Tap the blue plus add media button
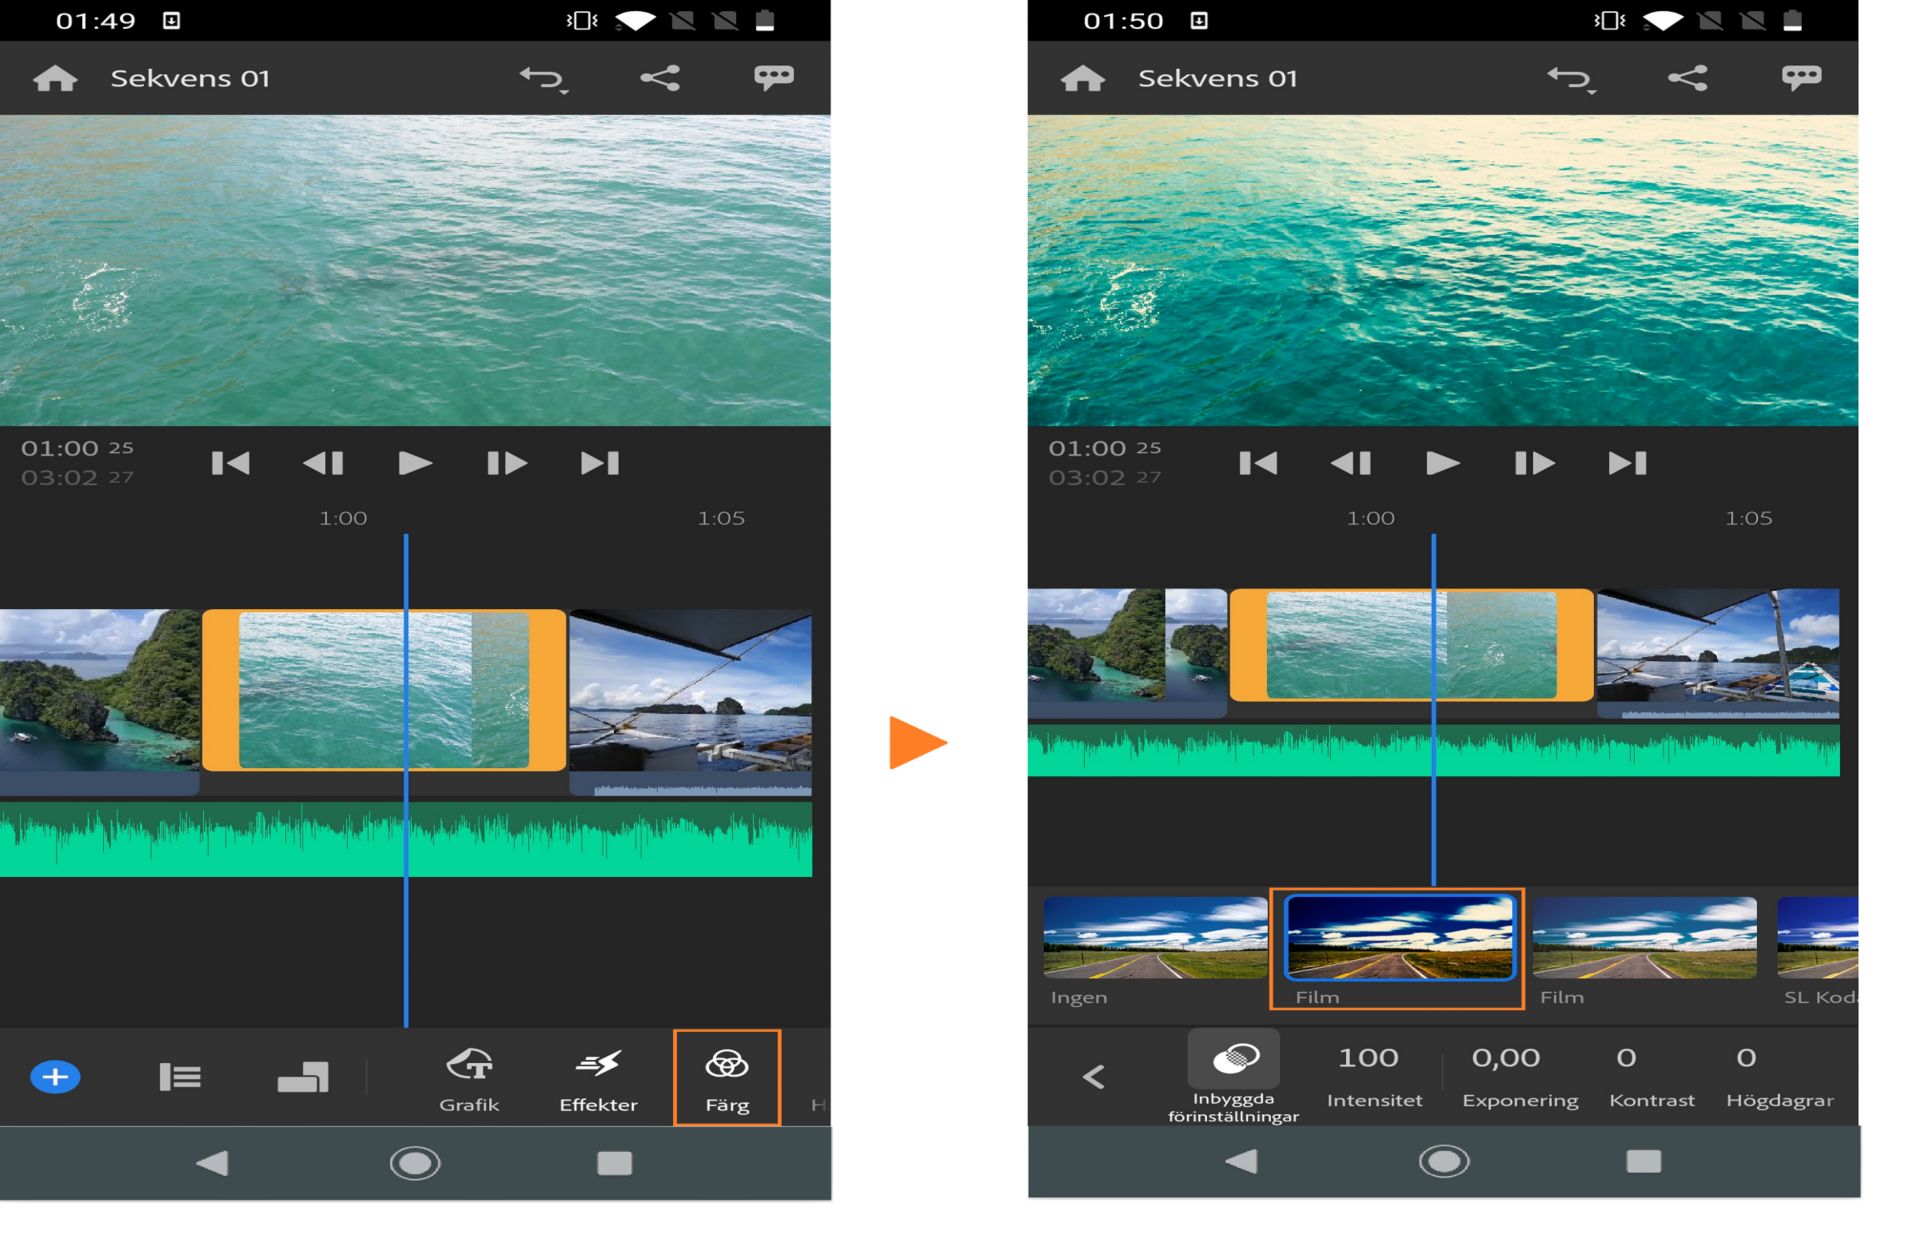This screenshot has width=1920, height=1239. pos(55,1076)
